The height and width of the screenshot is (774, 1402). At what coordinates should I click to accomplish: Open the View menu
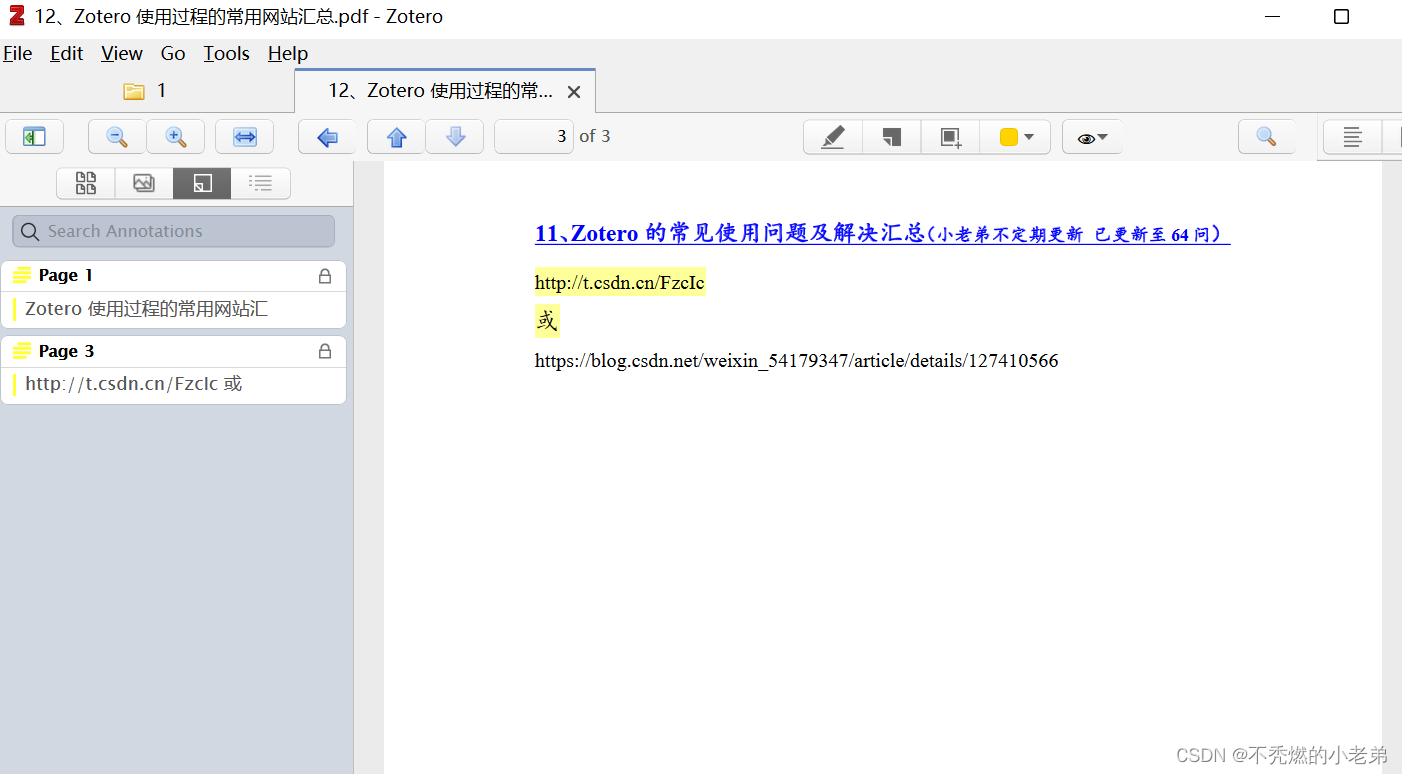[x=122, y=54]
